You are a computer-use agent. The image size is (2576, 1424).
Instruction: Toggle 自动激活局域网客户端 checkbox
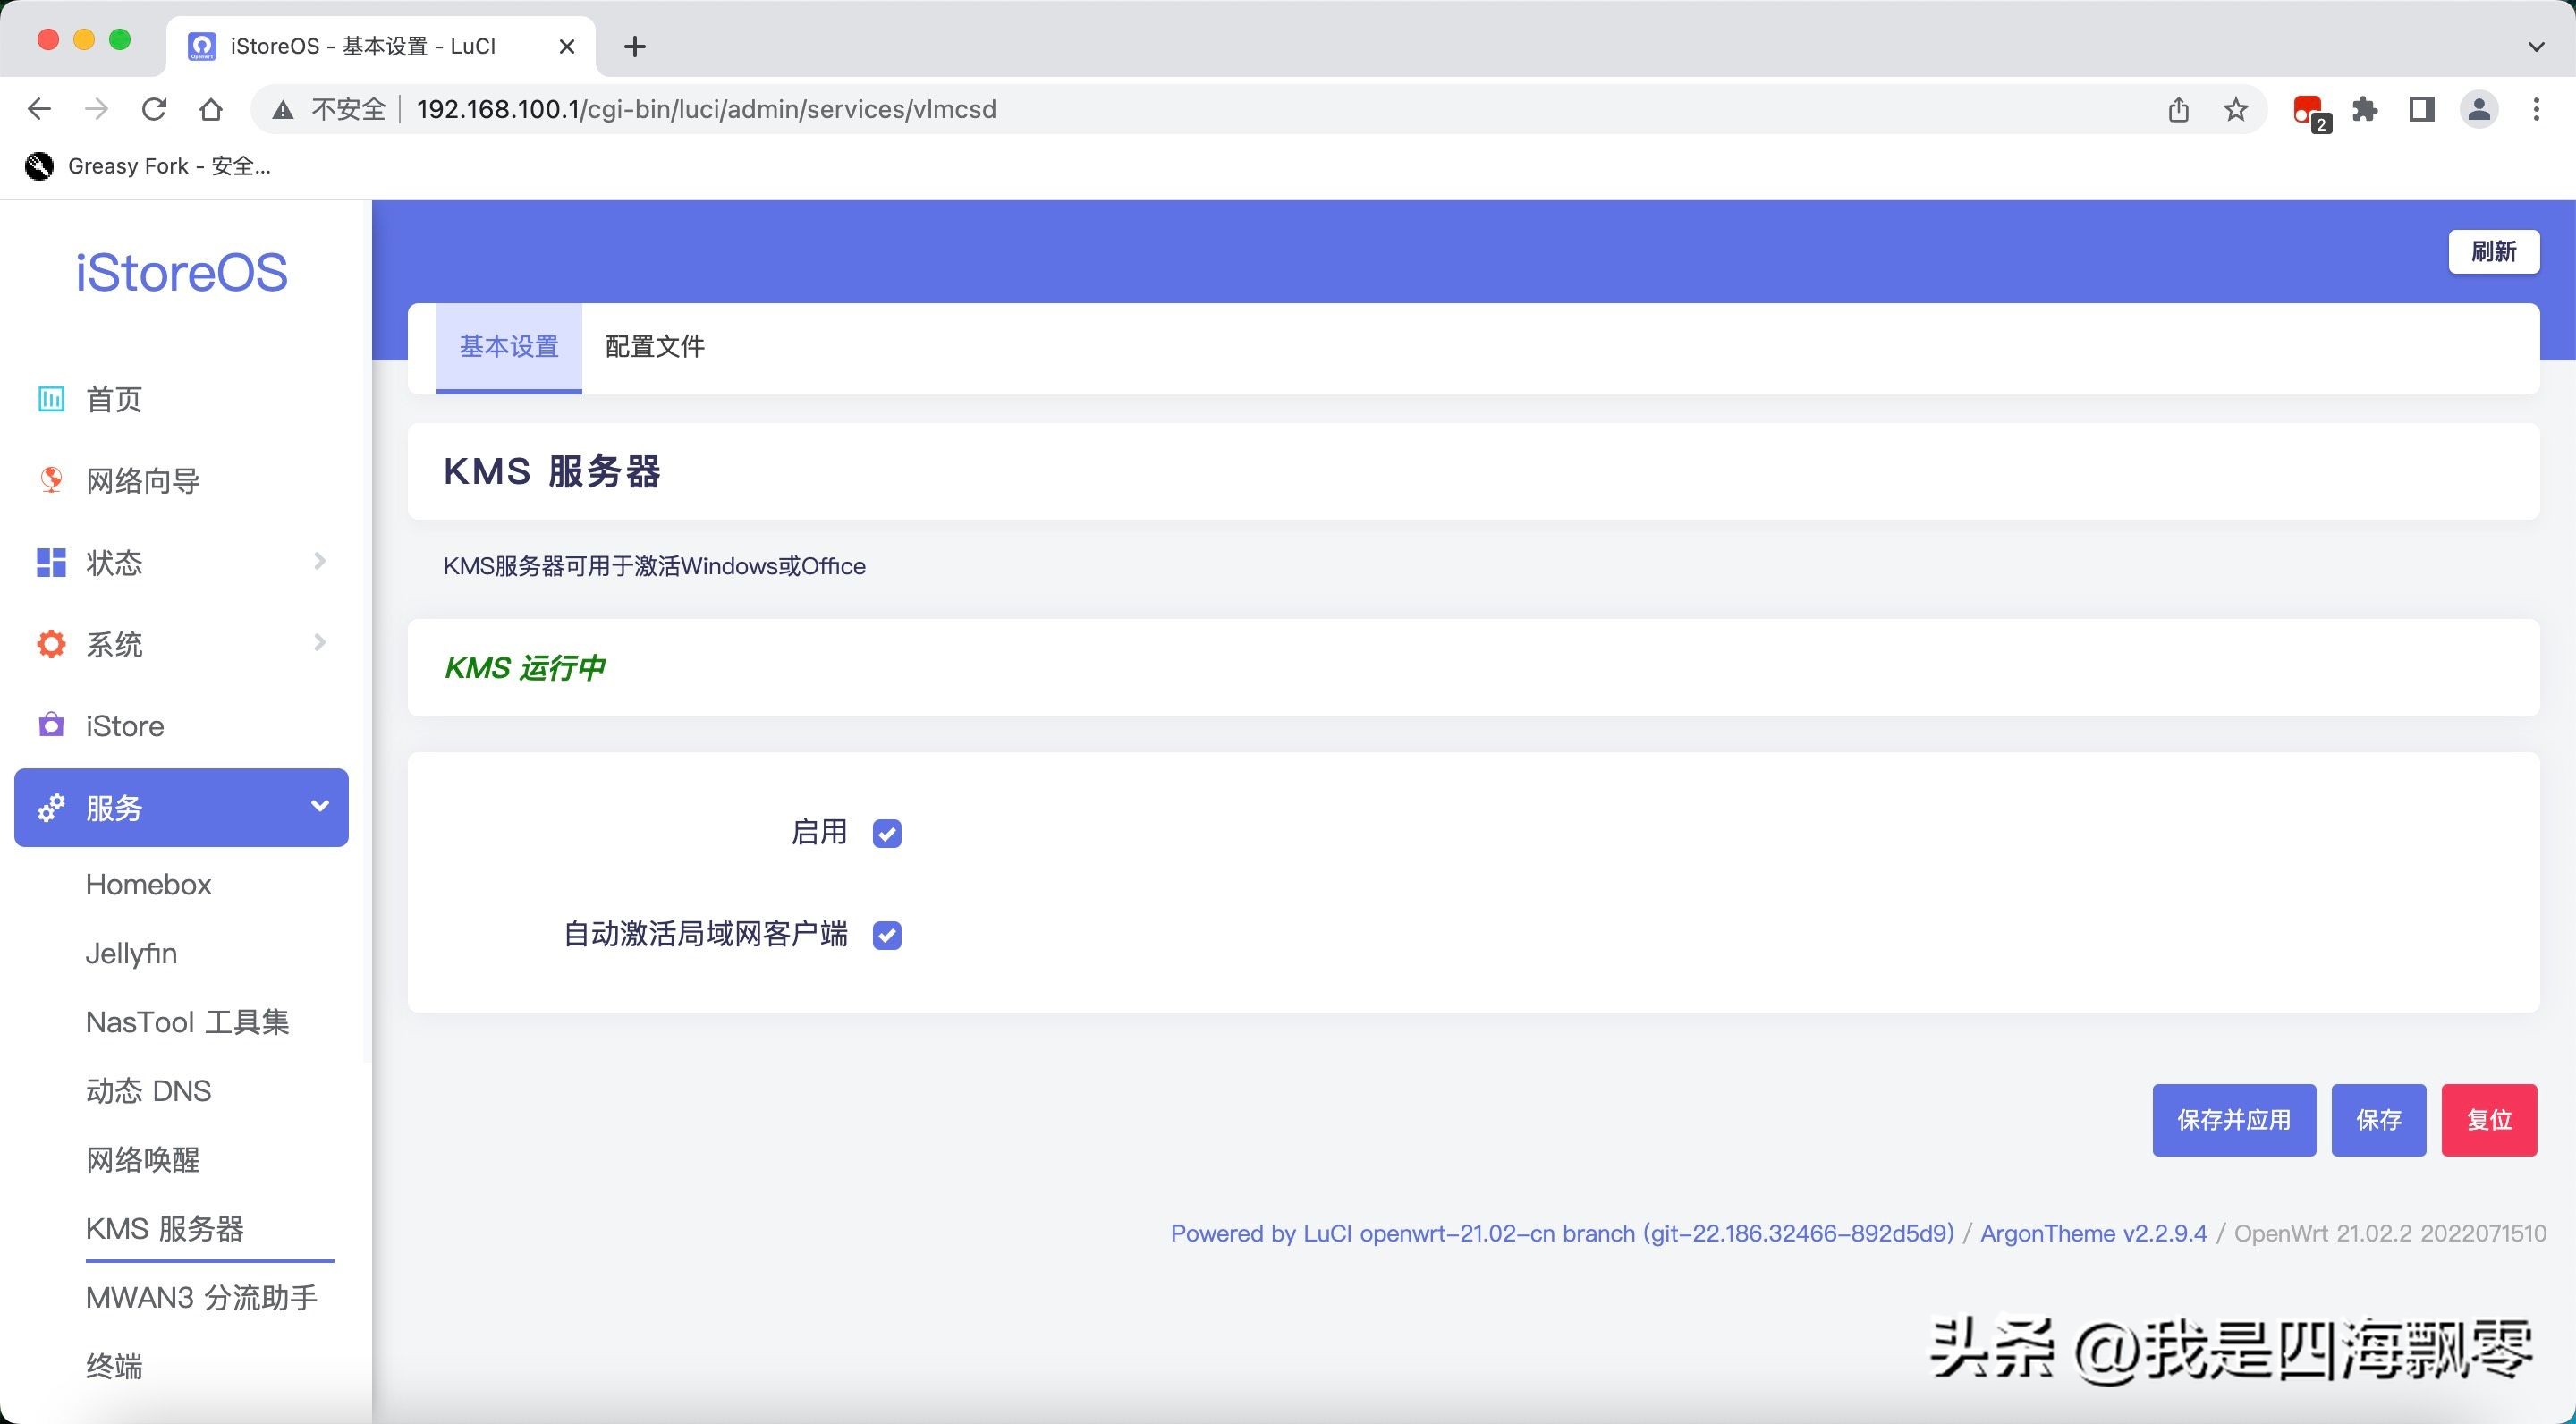click(887, 935)
